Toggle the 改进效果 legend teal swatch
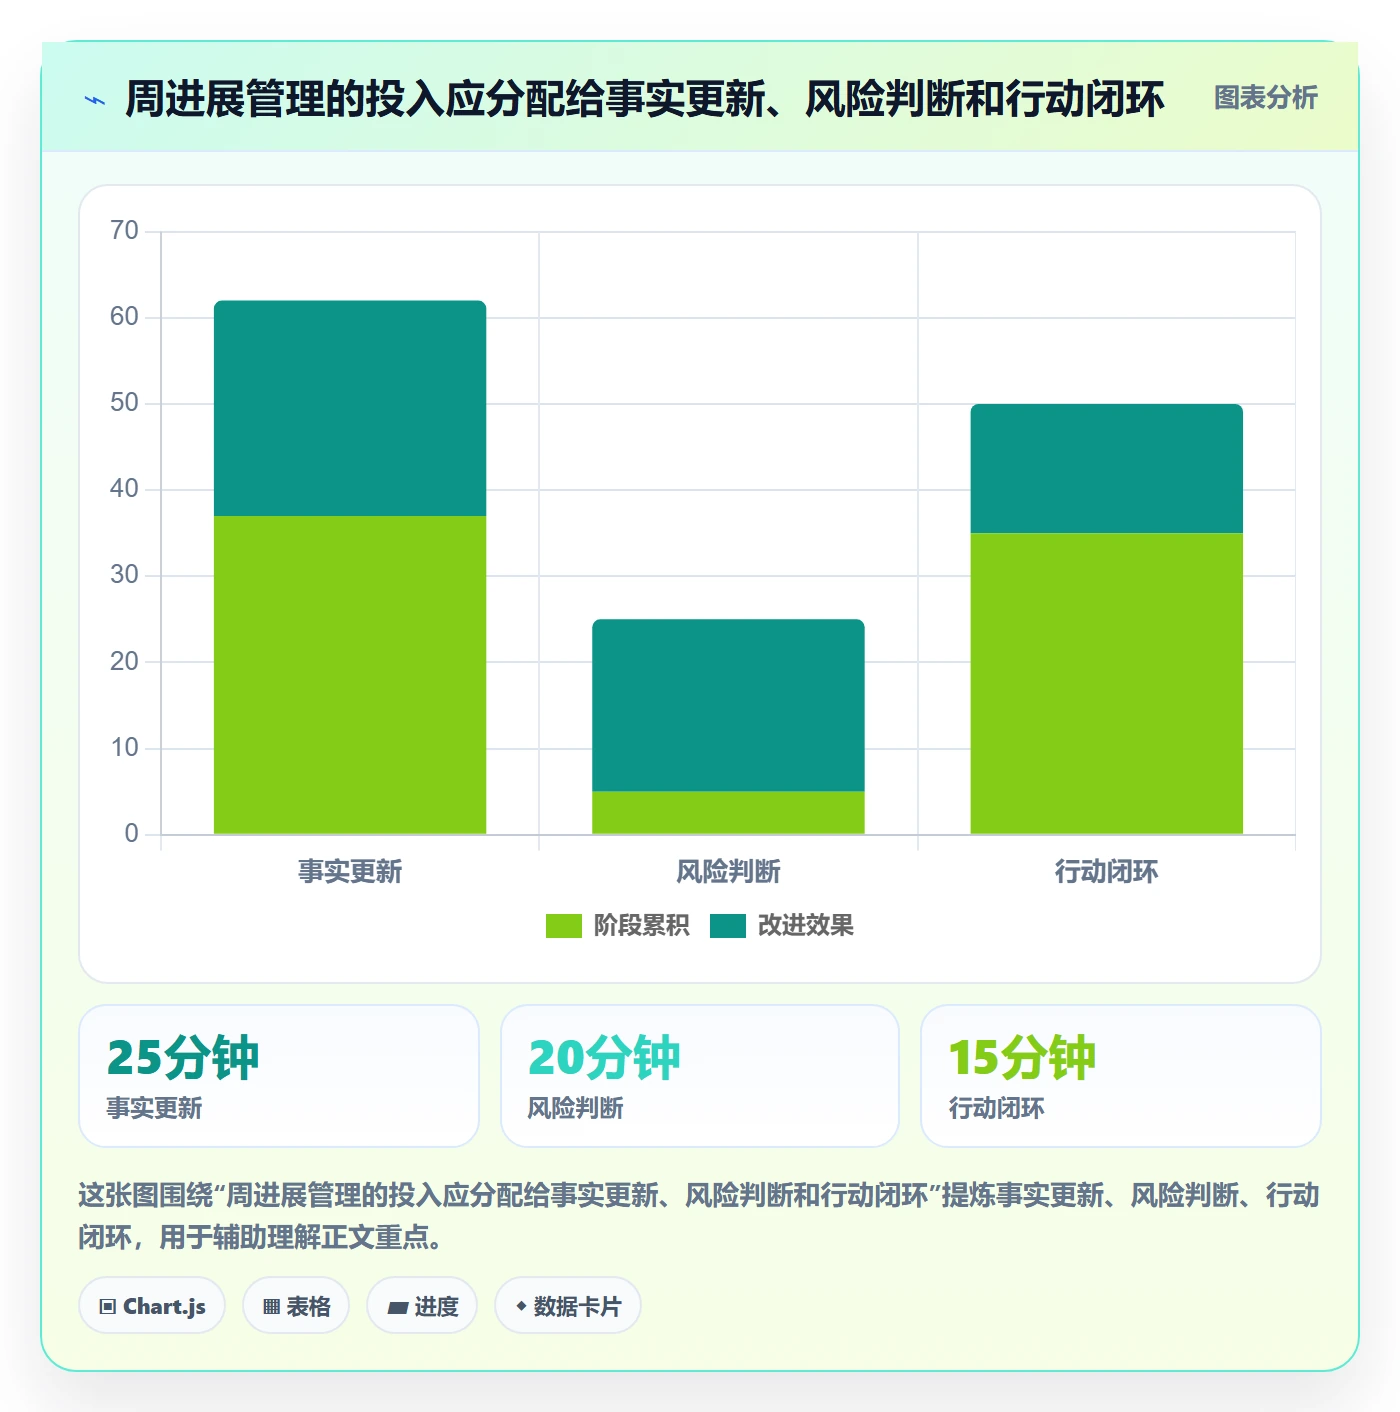Viewport: 1400px width, 1412px height. (x=728, y=926)
